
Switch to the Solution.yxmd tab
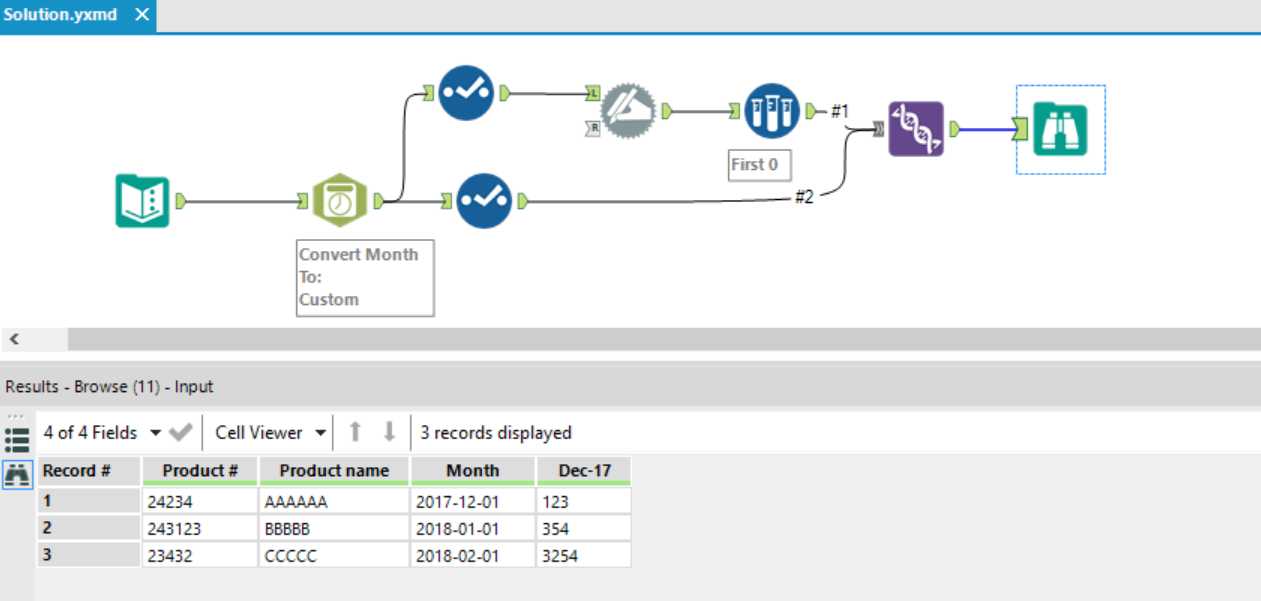pos(60,15)
